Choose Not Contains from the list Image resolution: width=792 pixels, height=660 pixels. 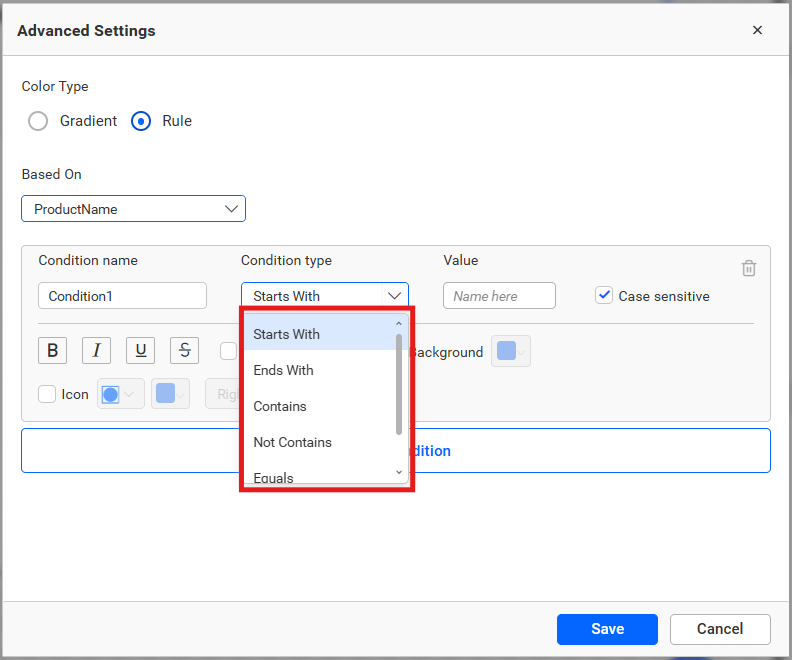(293, 442)
